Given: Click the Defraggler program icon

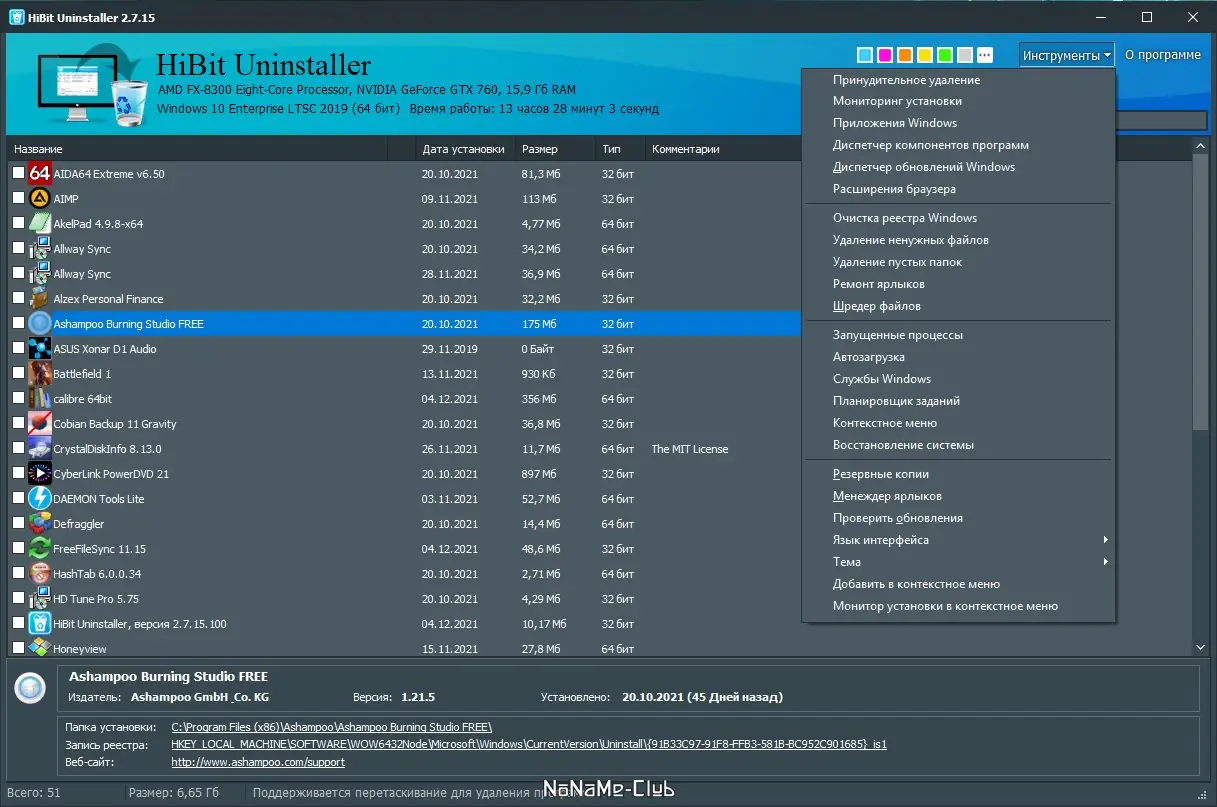Looking at the screenshot, I should pos(40,523).
